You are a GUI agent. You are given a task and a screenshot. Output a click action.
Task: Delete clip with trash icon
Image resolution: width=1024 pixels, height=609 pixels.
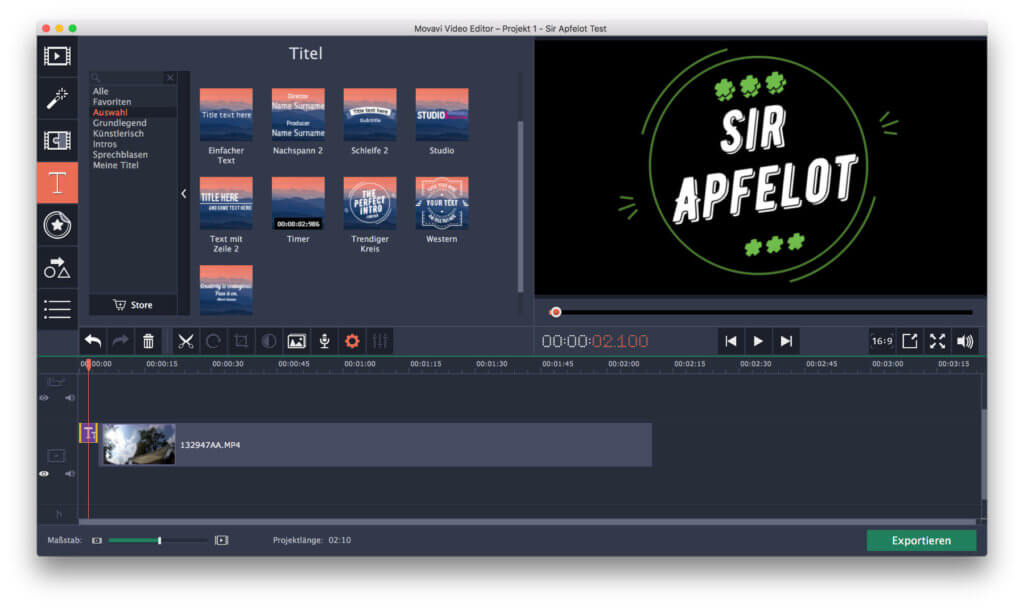pos(148,341)
